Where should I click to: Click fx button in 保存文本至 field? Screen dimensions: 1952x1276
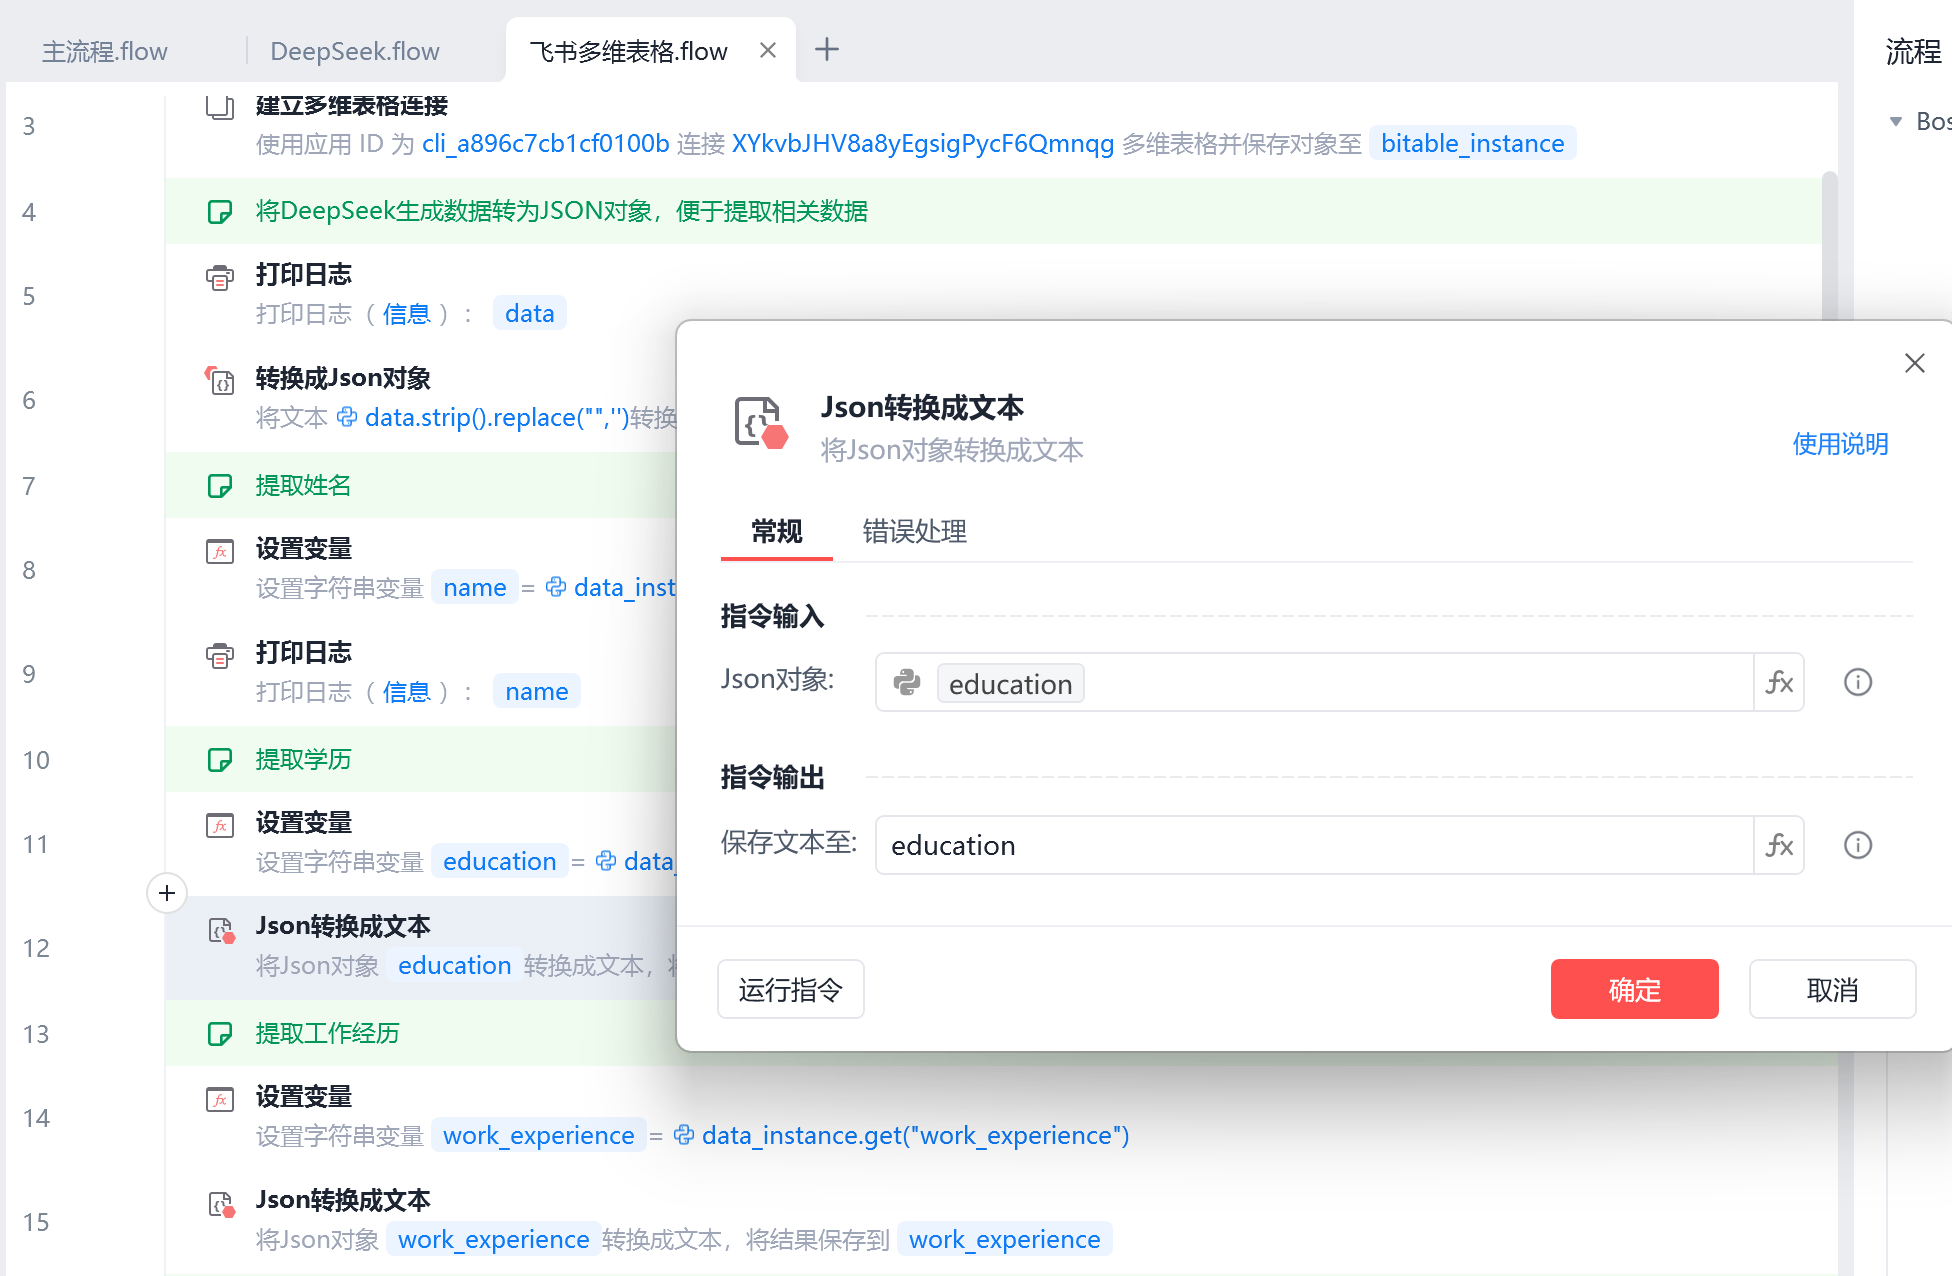click(1779, 846)
